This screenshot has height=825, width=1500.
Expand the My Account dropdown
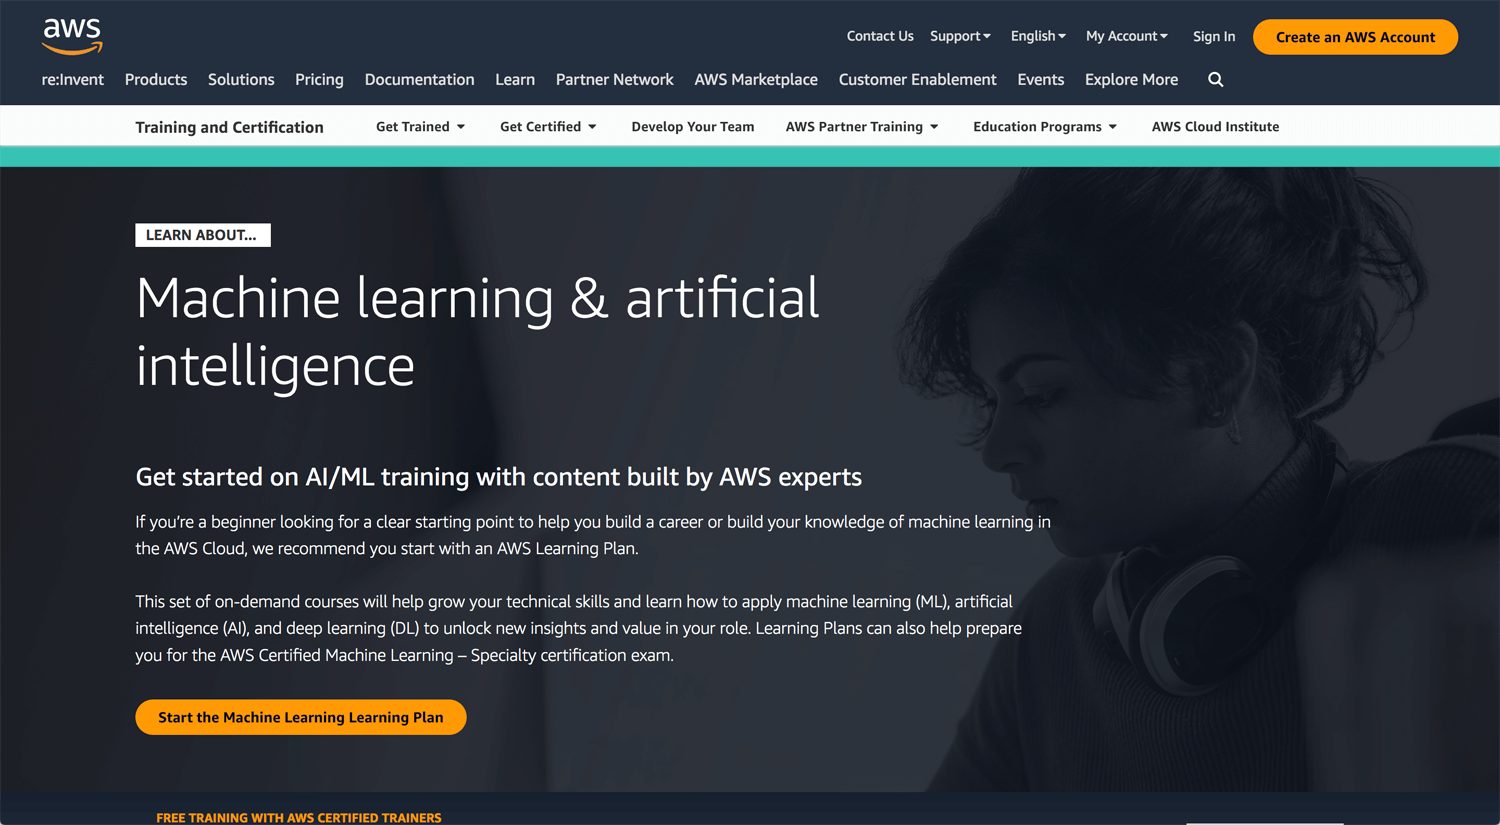[x=1127, y=36]
